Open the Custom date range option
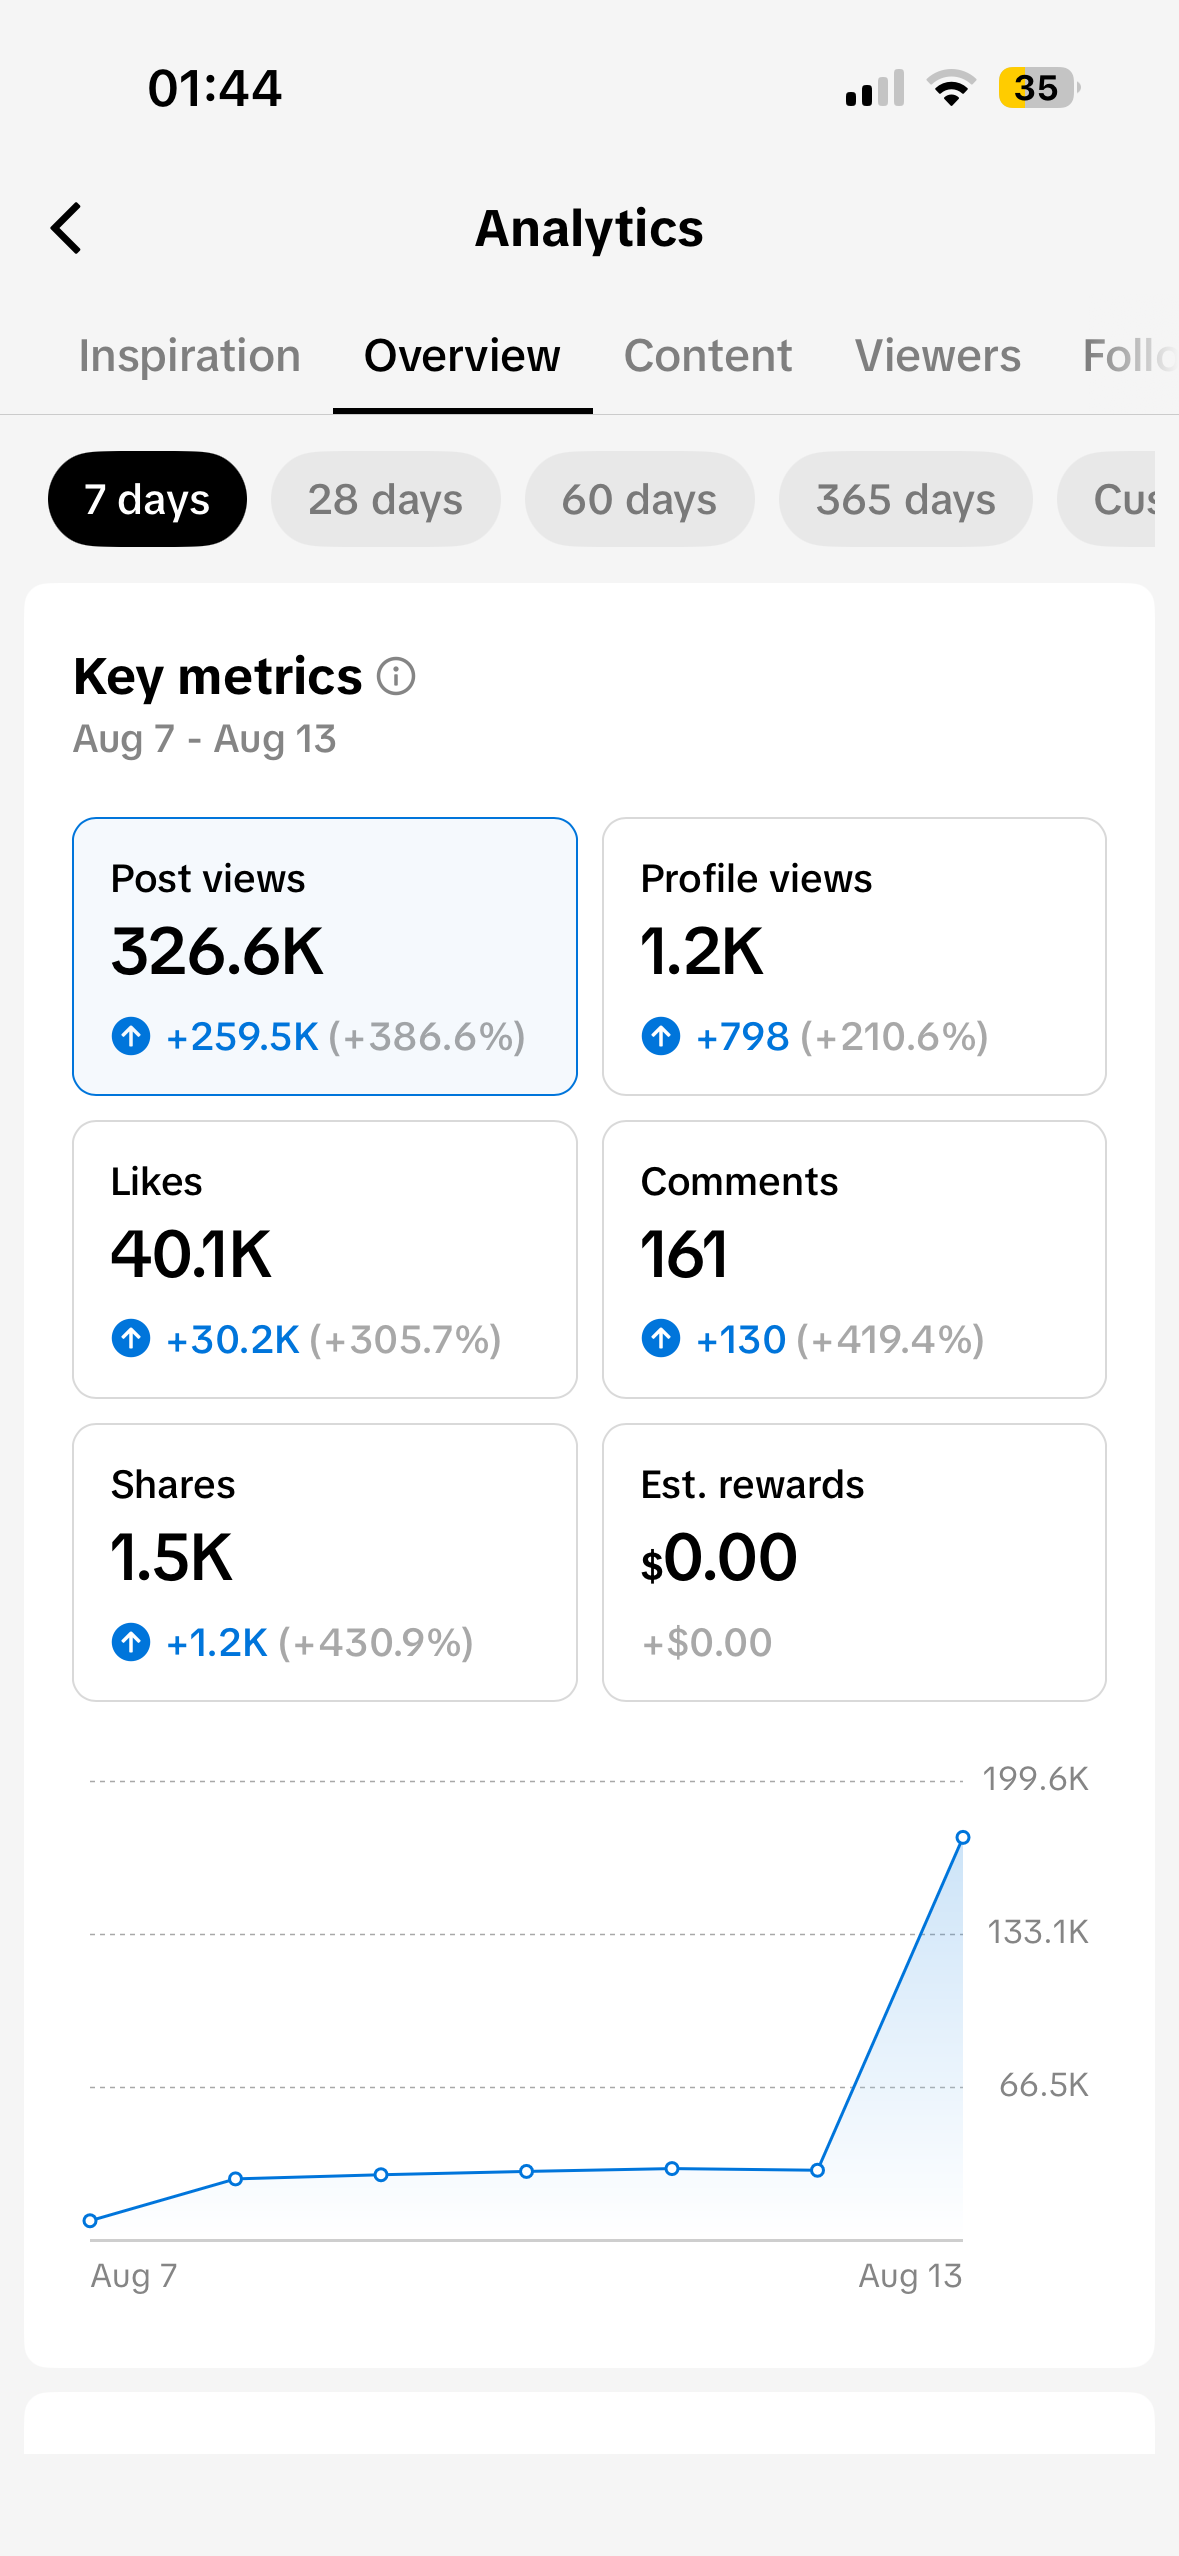Viewport: 1179px width, 2556px height. pos(1106,499)
